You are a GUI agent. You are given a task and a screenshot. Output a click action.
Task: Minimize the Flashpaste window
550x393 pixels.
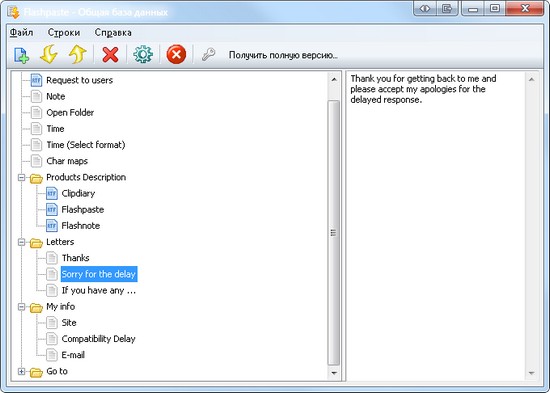coord(472,8)
